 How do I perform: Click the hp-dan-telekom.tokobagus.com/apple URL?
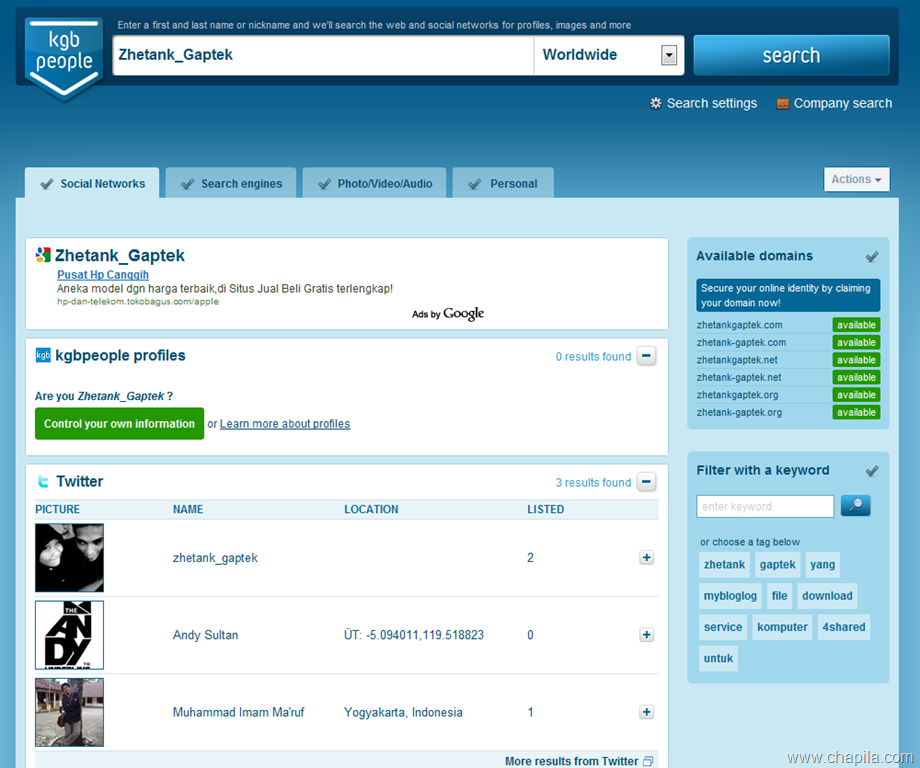point(138,302)
